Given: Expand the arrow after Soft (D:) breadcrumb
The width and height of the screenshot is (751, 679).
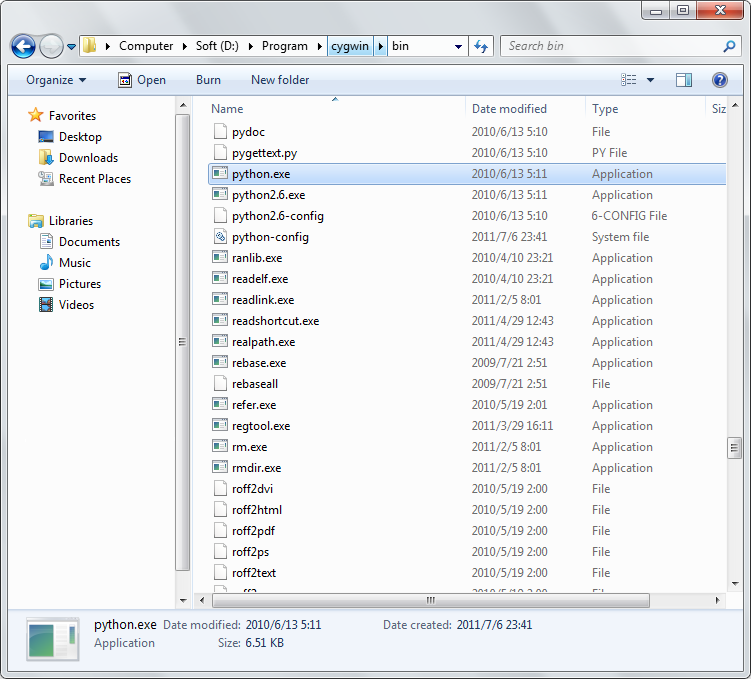Looking at the screenshot, I should pyautogui.click(x=250, y=46).
